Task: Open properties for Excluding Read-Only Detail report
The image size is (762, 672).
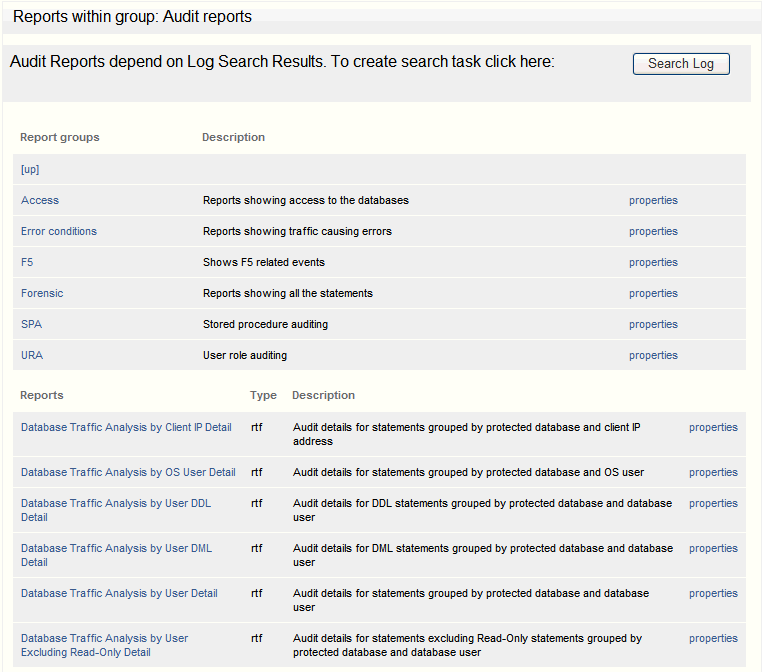Action: (713, 638)
